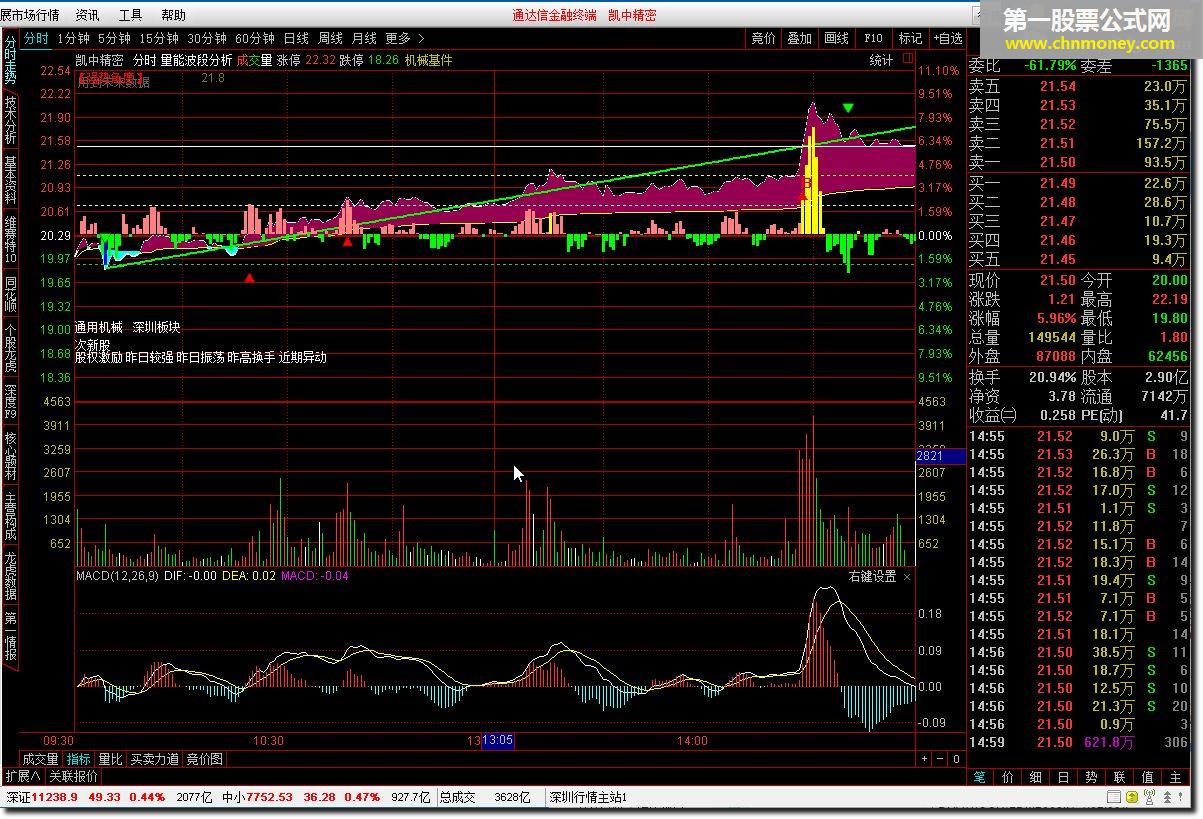Click the 0 reset button under chart
The width and height of the screenshot is (1203, 819).
pyautogui.click(x=956, y=759)
